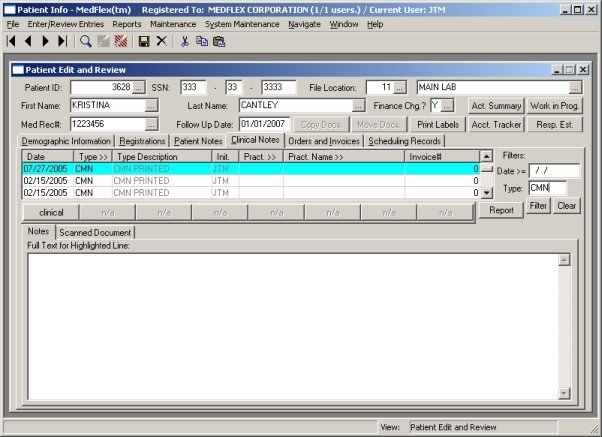Click the clipboard paste icon

(219, 42)
